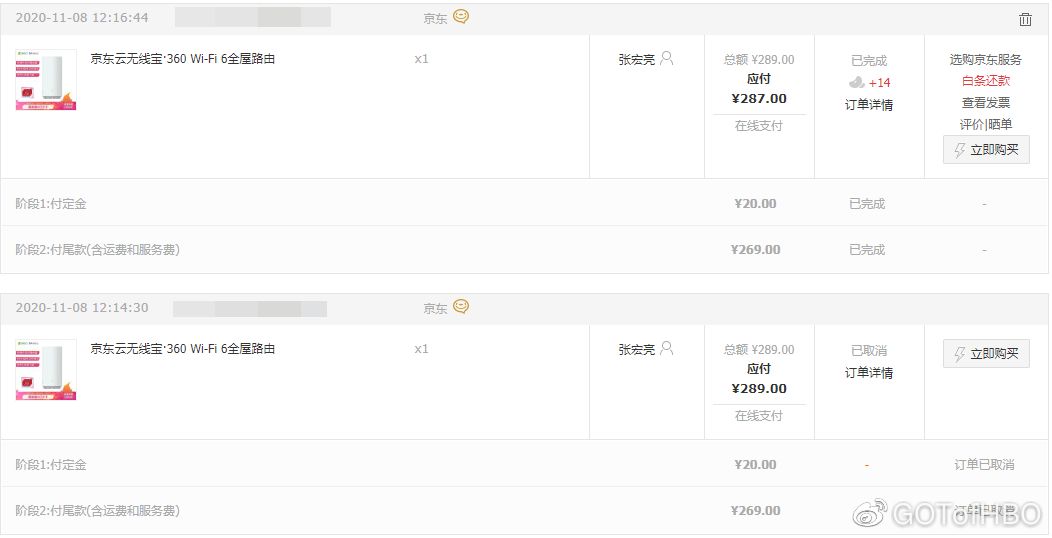Click the 评价|晒单 link

(x=985, y=124)
